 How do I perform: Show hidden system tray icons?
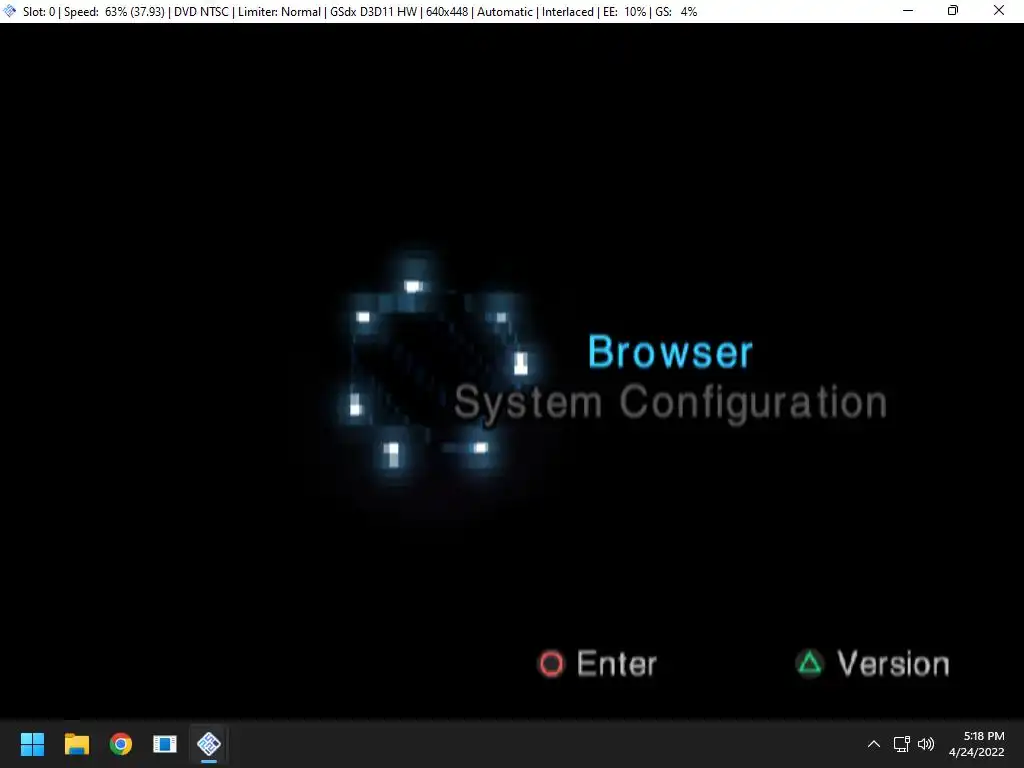point(874,744)
